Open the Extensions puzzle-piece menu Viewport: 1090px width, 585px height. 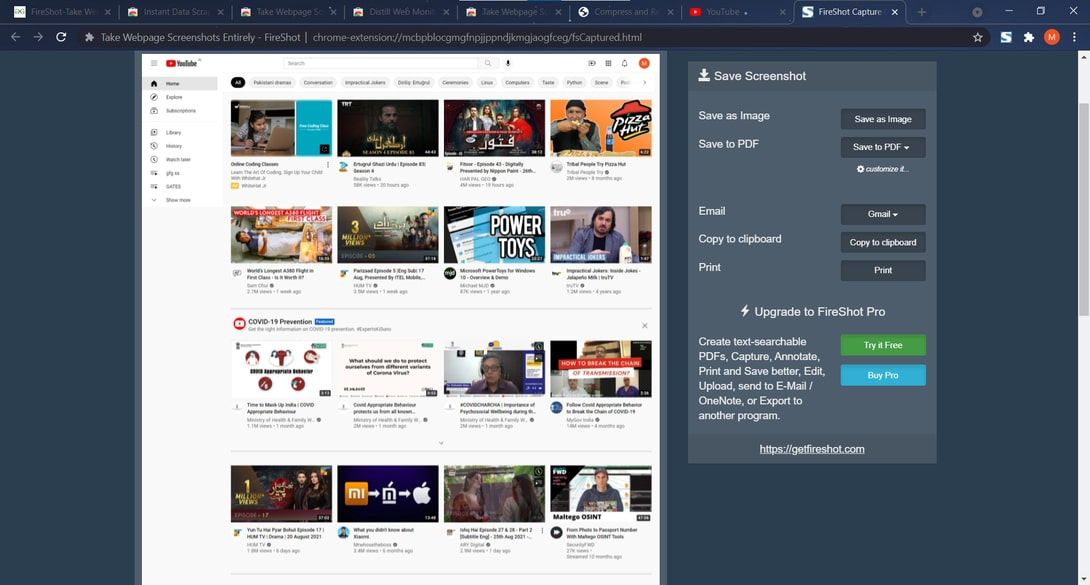pyautogui.click(x=1029, y=38)
